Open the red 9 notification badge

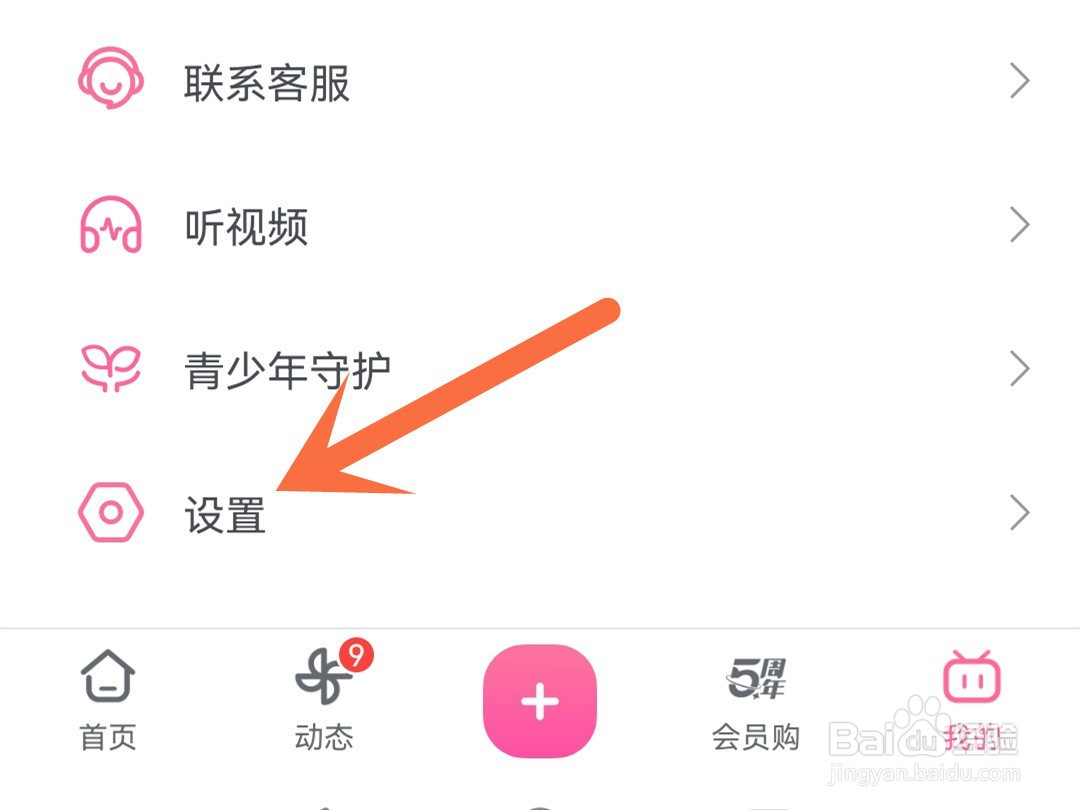click(x=356, y=655)
